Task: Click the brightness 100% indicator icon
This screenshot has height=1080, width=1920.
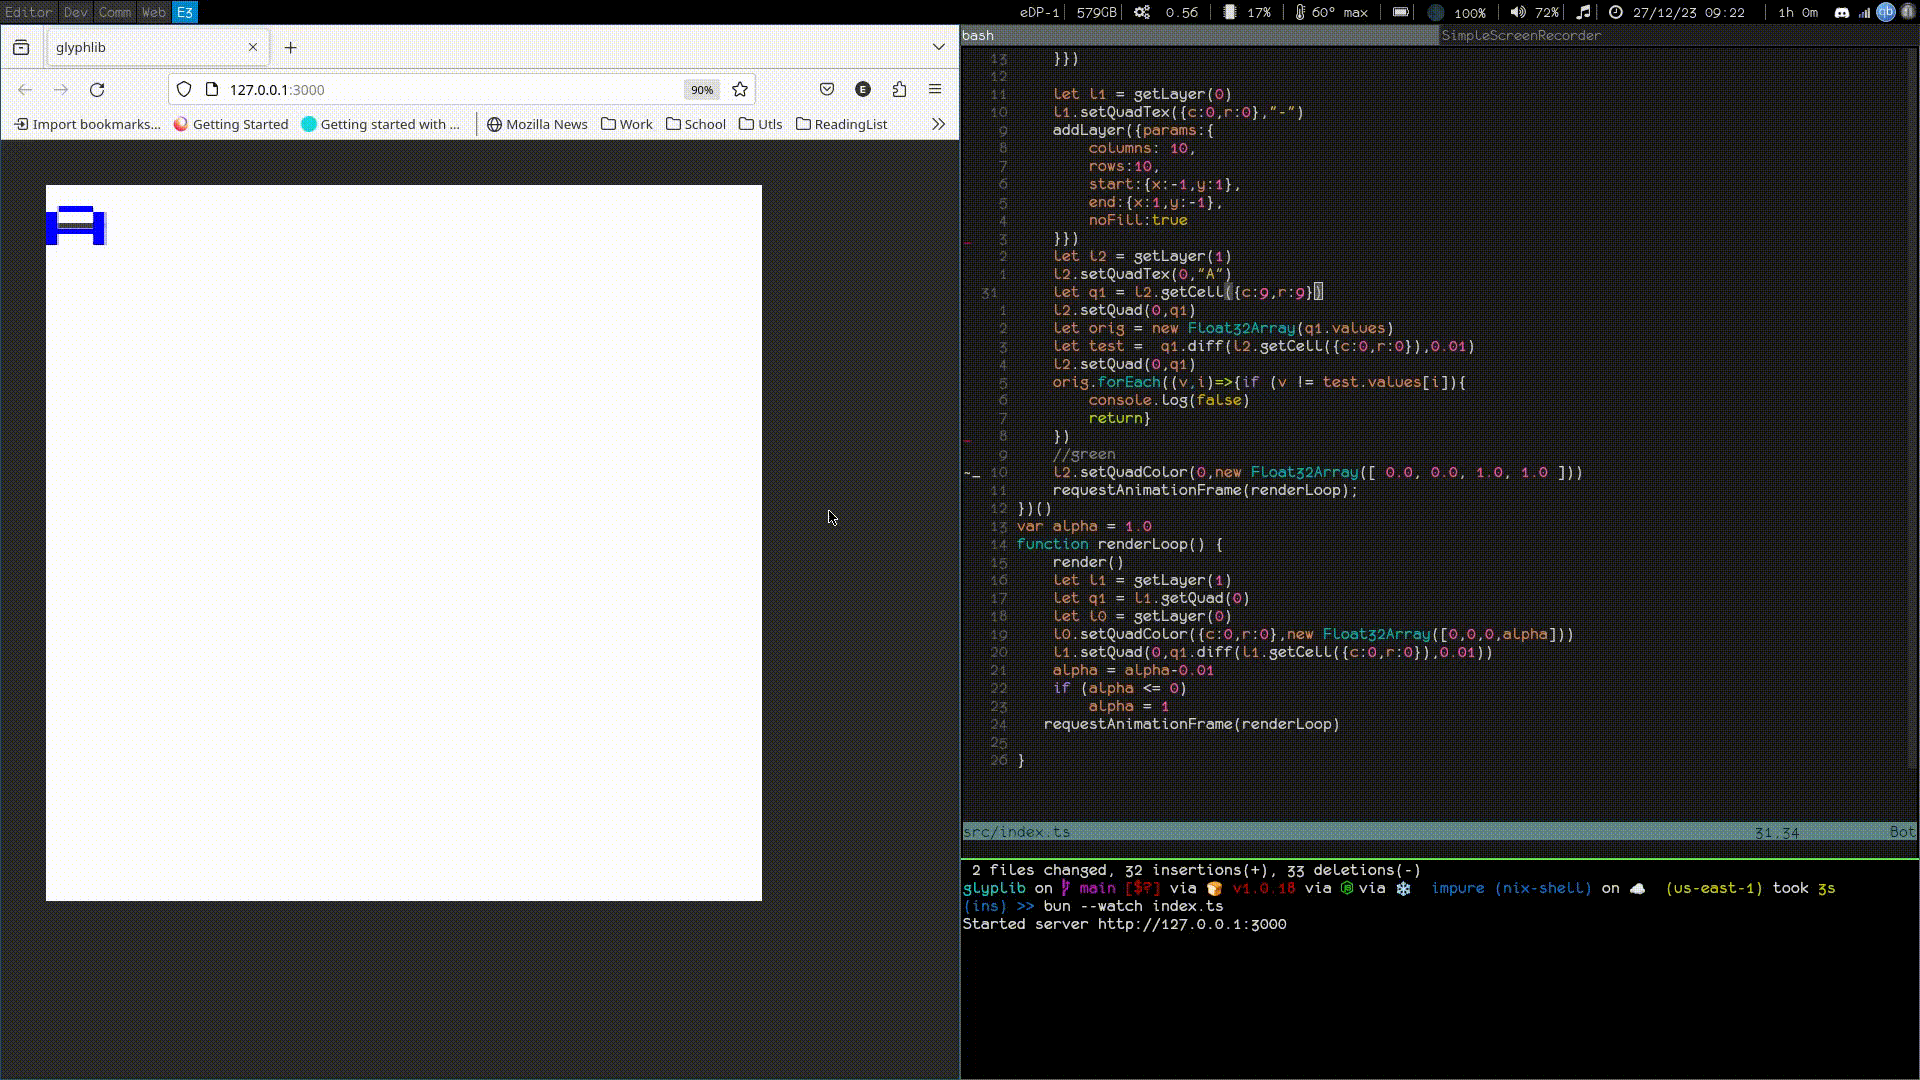Action: tap(1435, 12)
